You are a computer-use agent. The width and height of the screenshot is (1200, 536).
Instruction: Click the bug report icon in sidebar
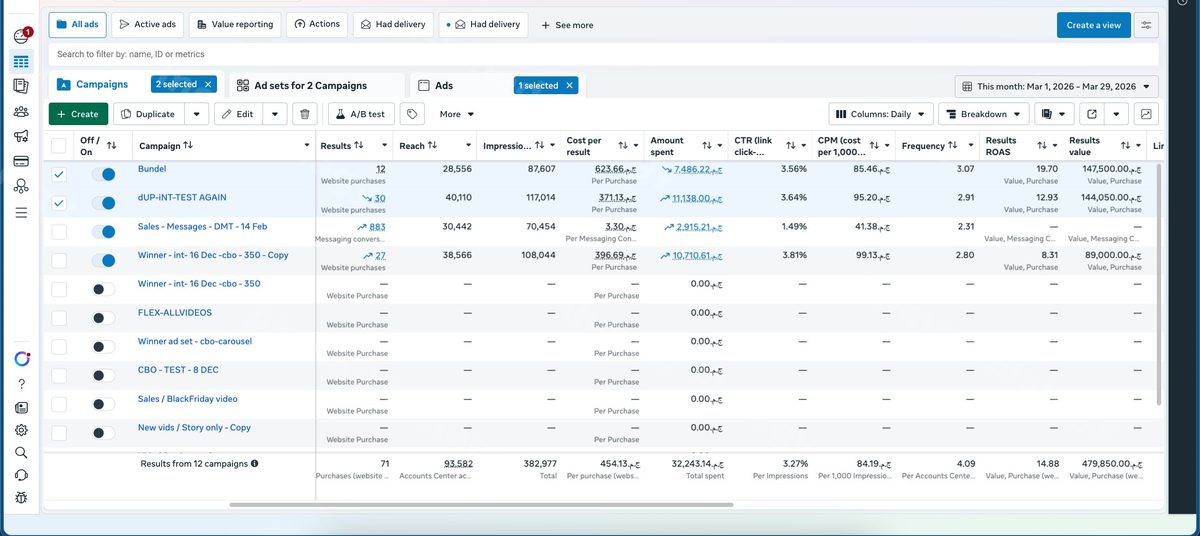(x=22, y=496)
